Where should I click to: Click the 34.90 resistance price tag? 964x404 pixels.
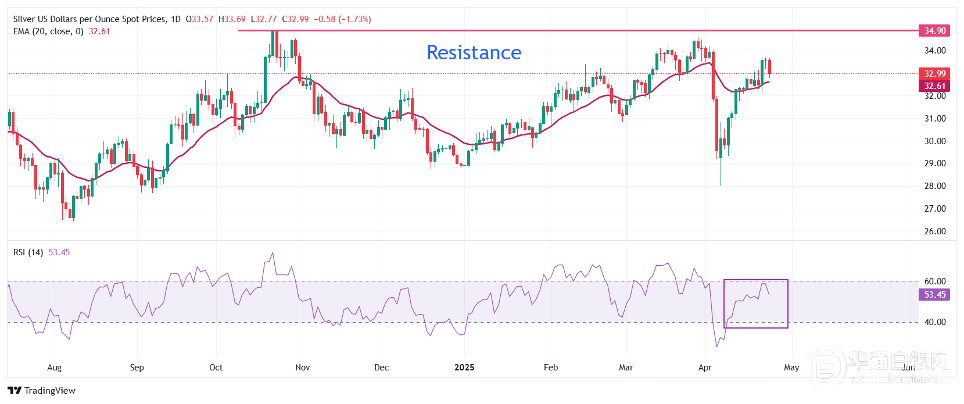click(935, 32)
